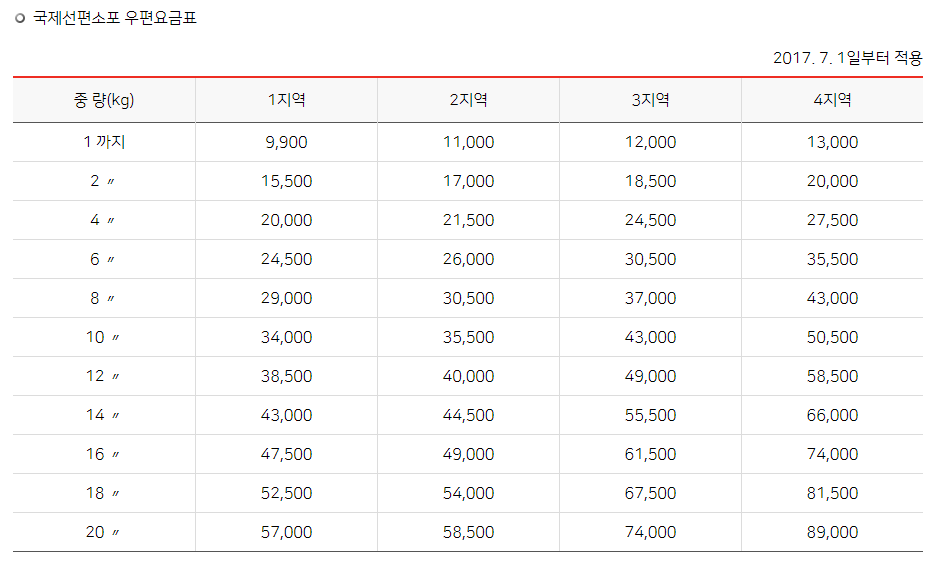Image resolution: width=940 pixels, height=565 pixels.
Task: Click the 61,500 price cell
Action: 650,454
